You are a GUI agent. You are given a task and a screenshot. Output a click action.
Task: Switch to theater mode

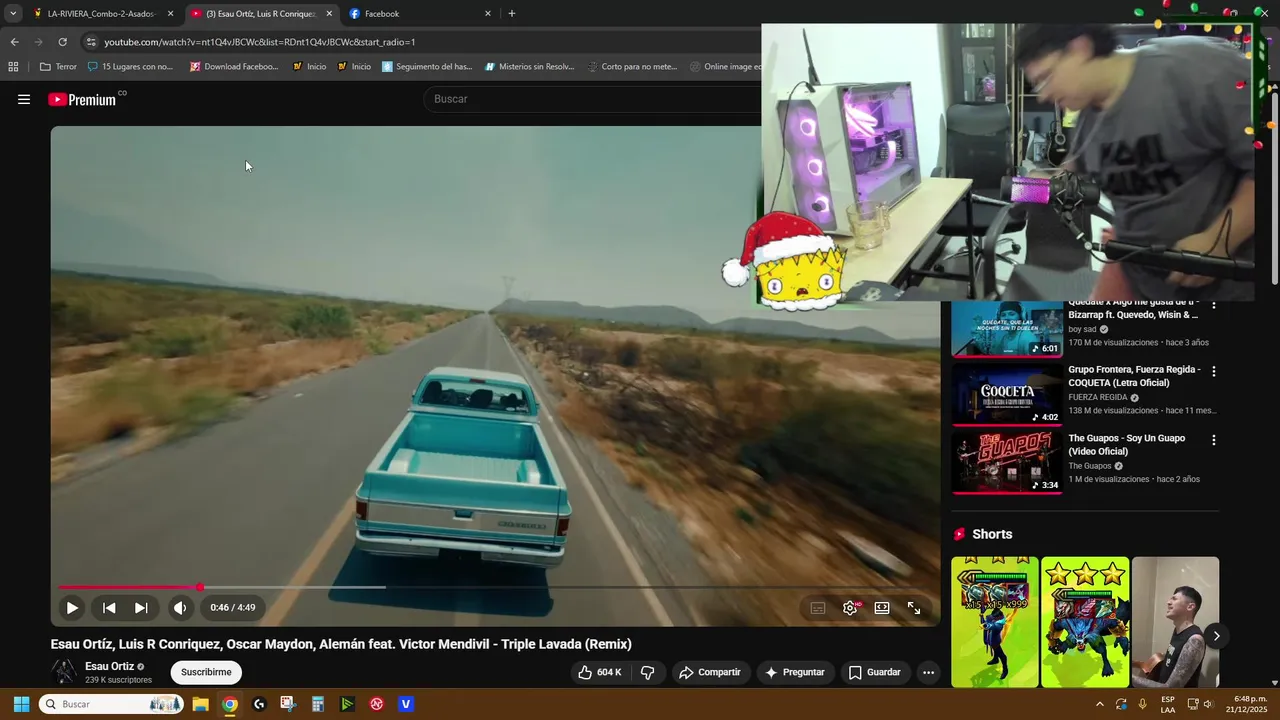pos(882,608)
